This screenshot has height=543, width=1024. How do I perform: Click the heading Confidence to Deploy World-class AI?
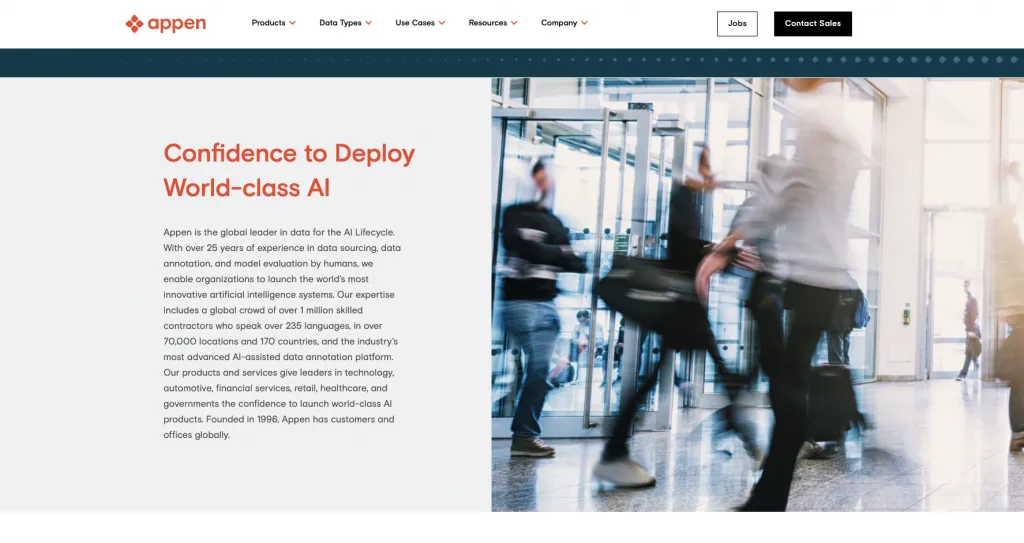(x=289, y=171)
